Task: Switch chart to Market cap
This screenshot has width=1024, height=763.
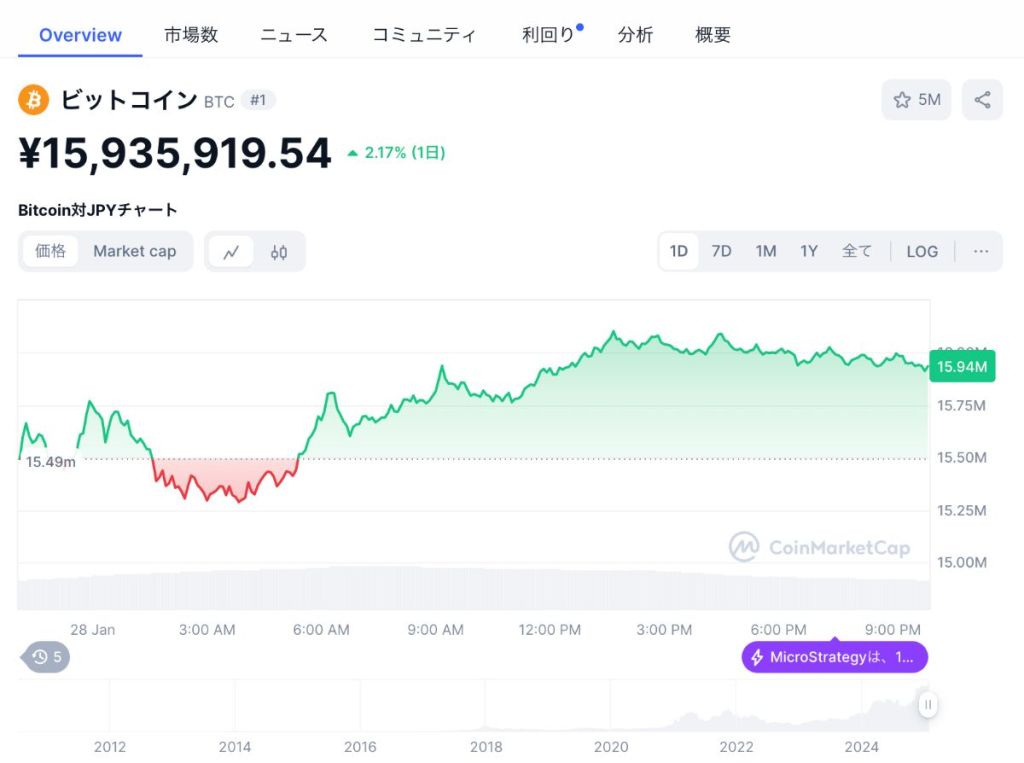Action: (134, 252)
